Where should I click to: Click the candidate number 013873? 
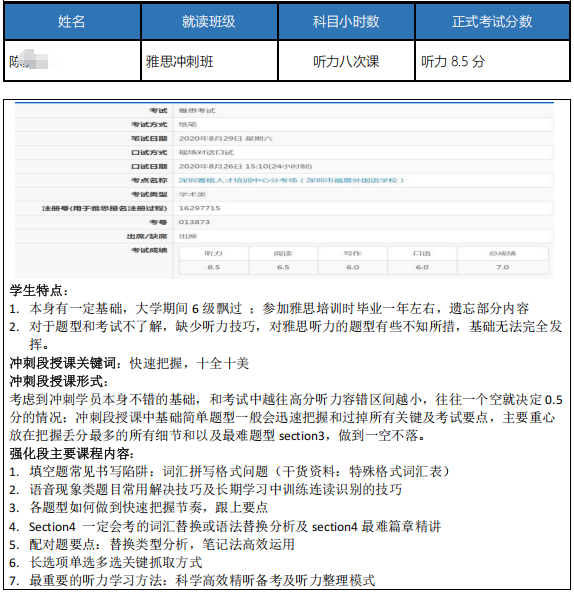click(194, 222)
